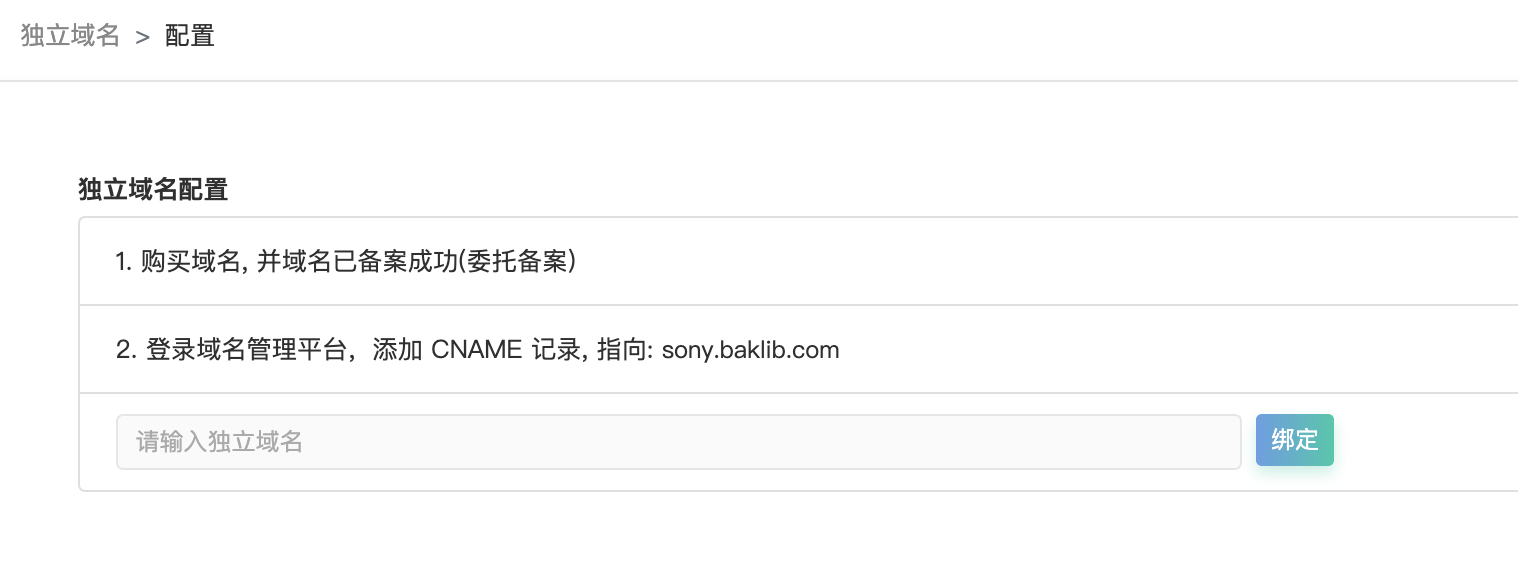Click the 独立域名 breadcrumb link

coord(70,36)
